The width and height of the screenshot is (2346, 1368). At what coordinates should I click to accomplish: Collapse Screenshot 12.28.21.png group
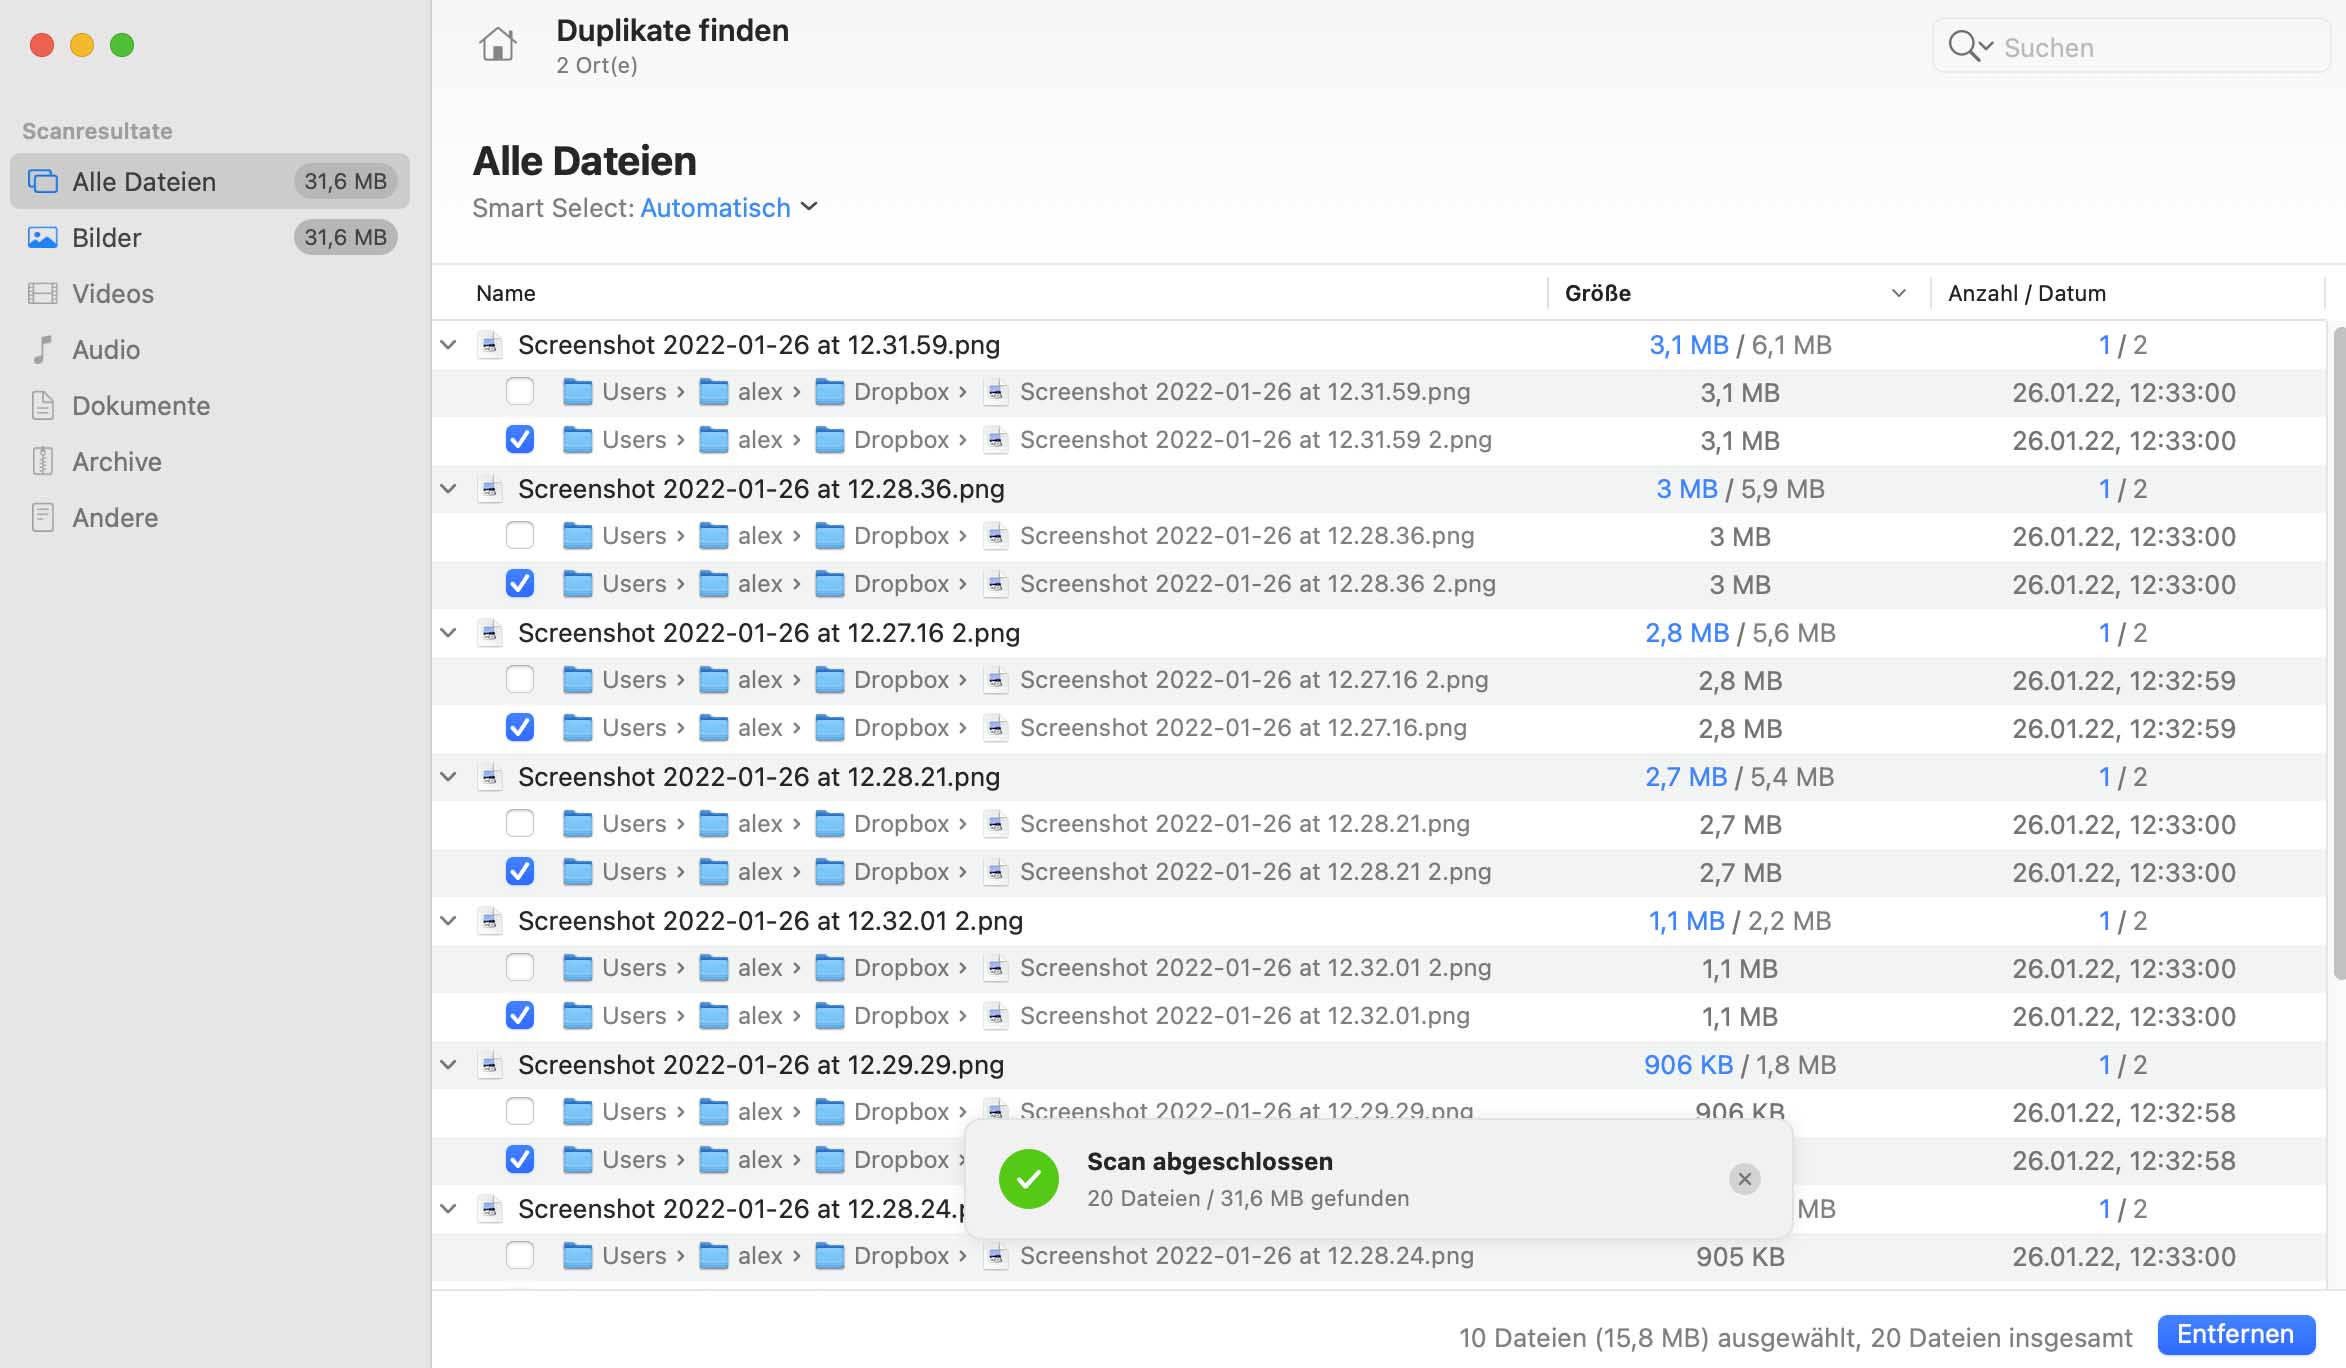pos(449,777)
